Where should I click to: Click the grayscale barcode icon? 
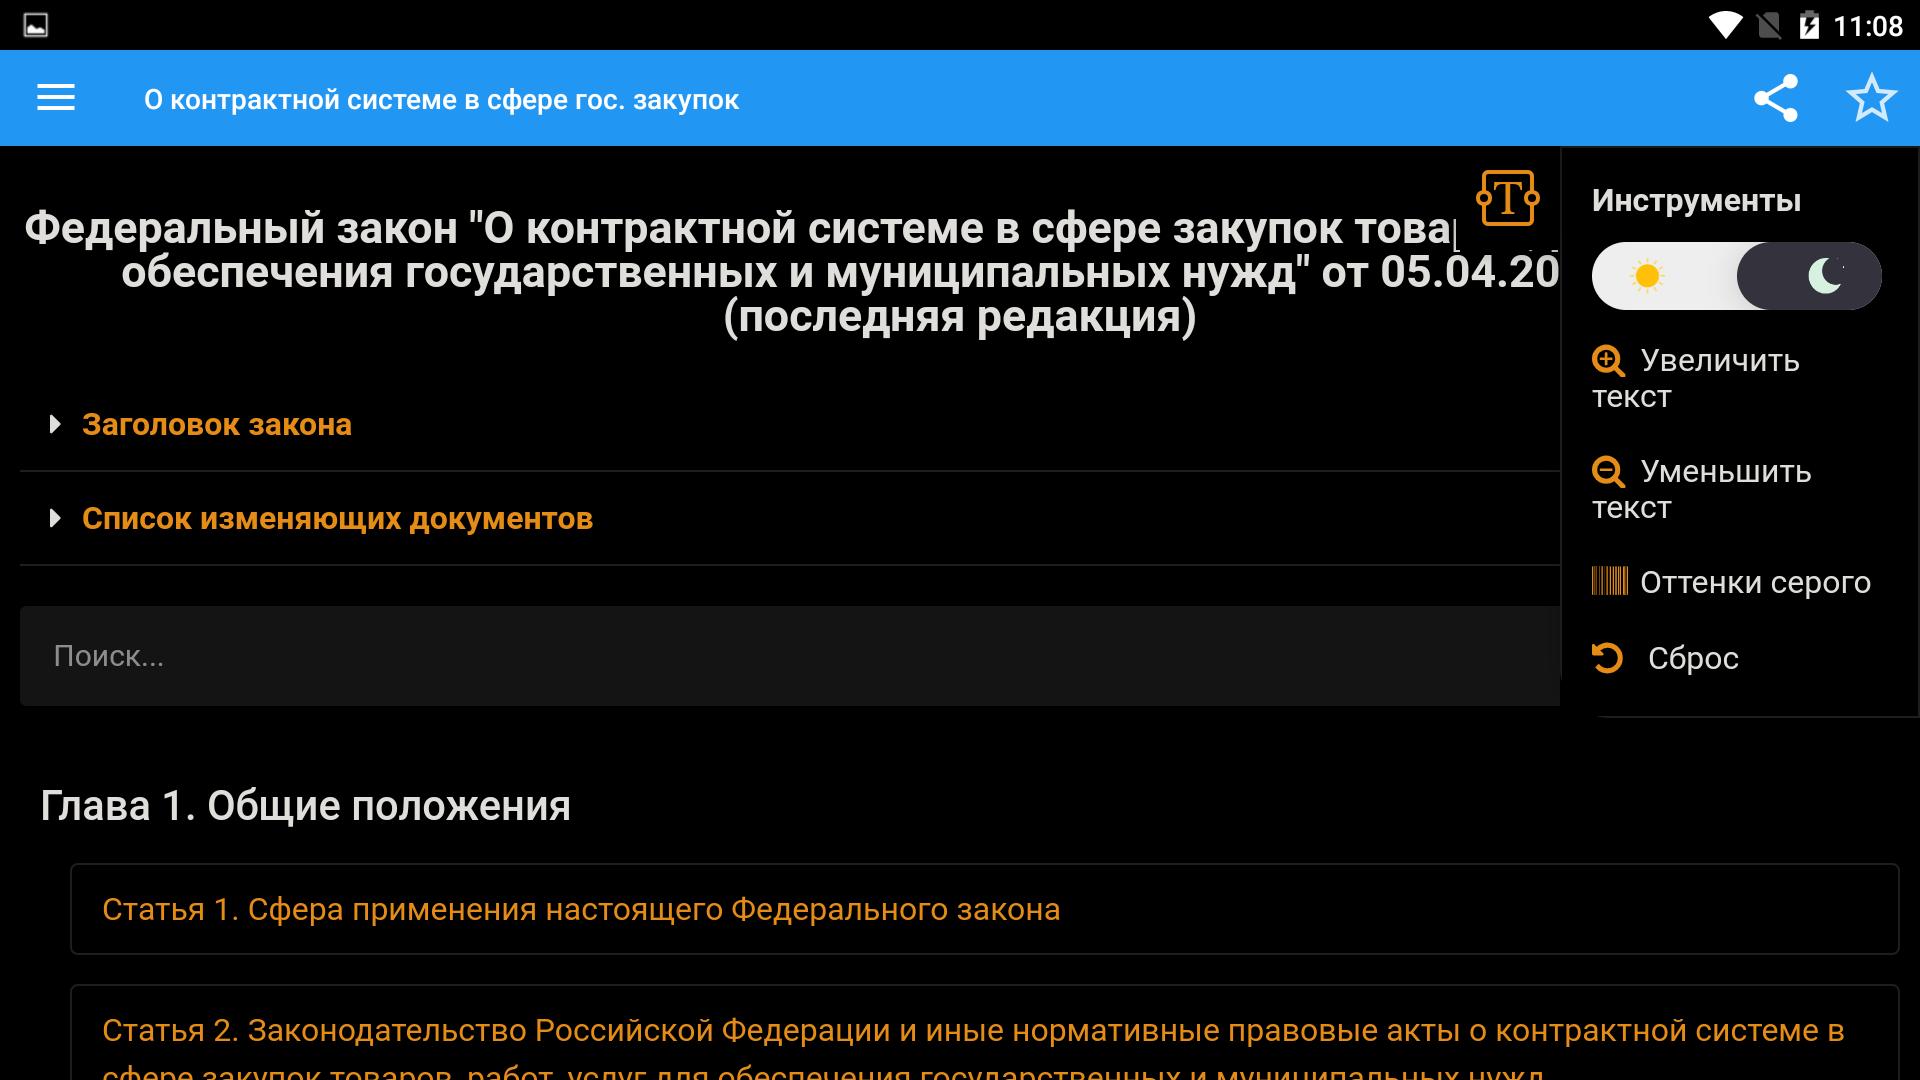coord(1609,581)
